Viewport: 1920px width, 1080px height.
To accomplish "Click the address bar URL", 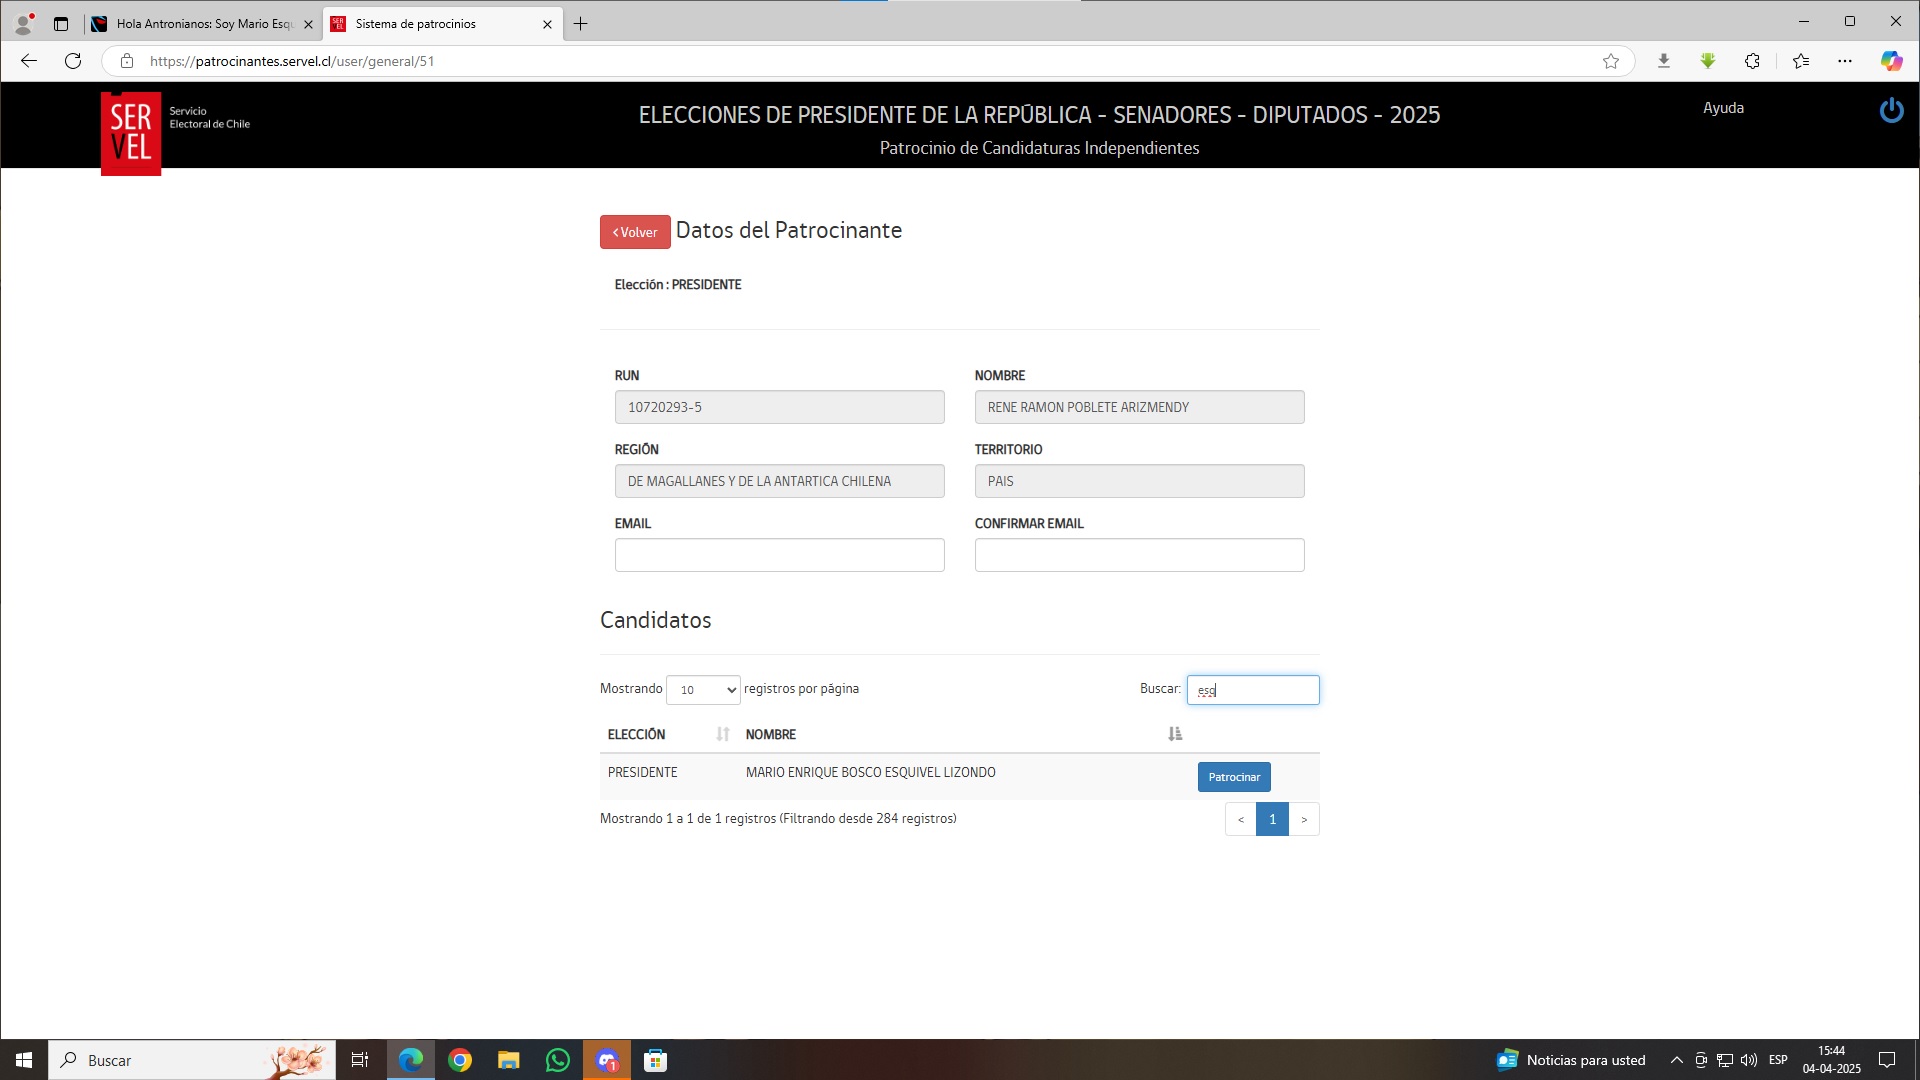I will pyautogui.click(x=292, y=61).
